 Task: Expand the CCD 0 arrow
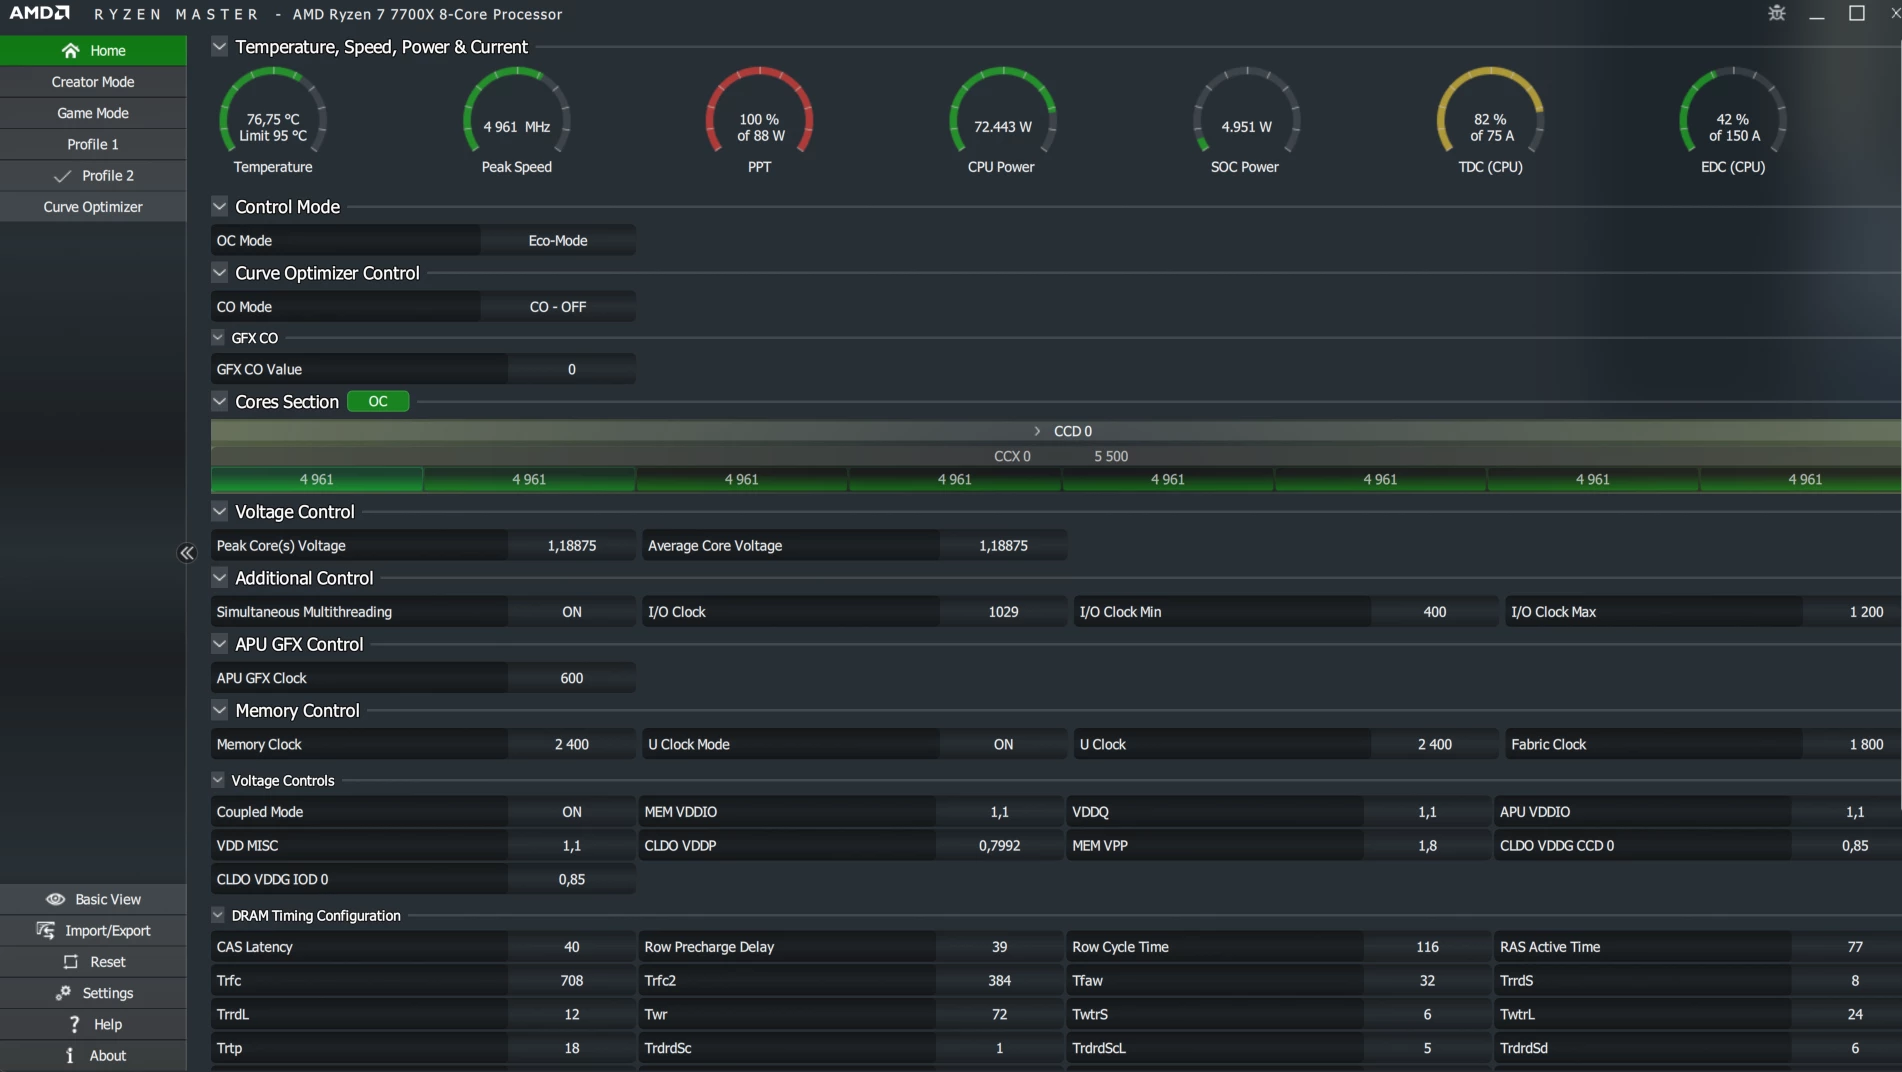click(x=1037, y=431)
